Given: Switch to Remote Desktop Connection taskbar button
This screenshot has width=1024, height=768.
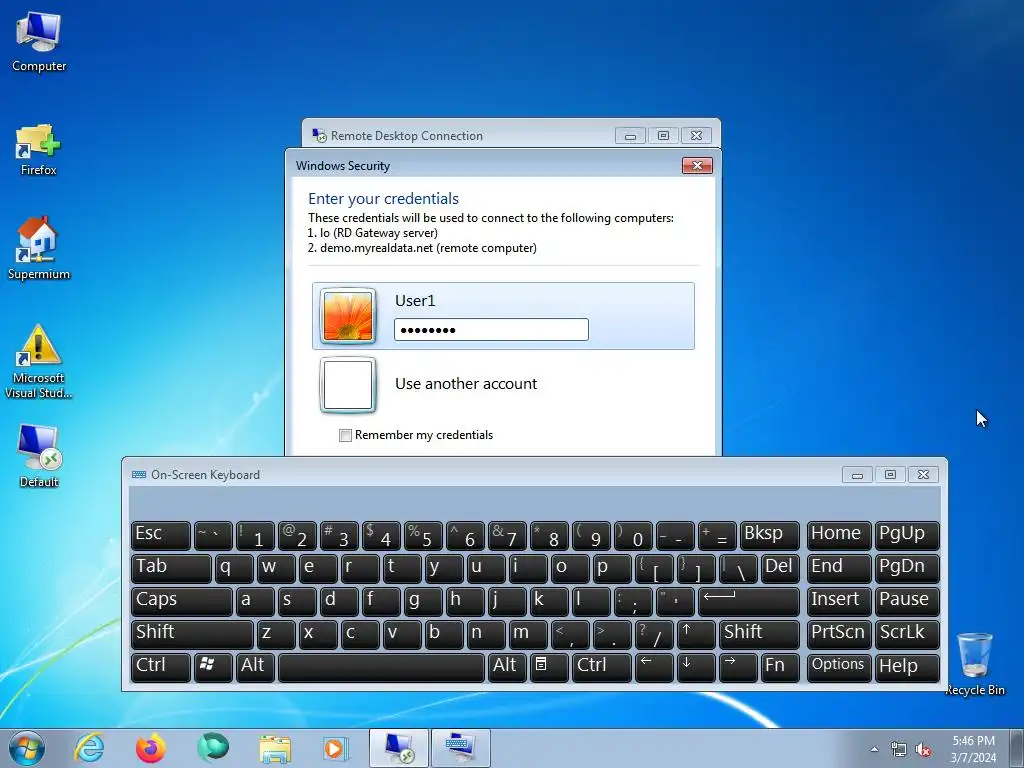Looking at the screenshot, I should click(399, 748).
